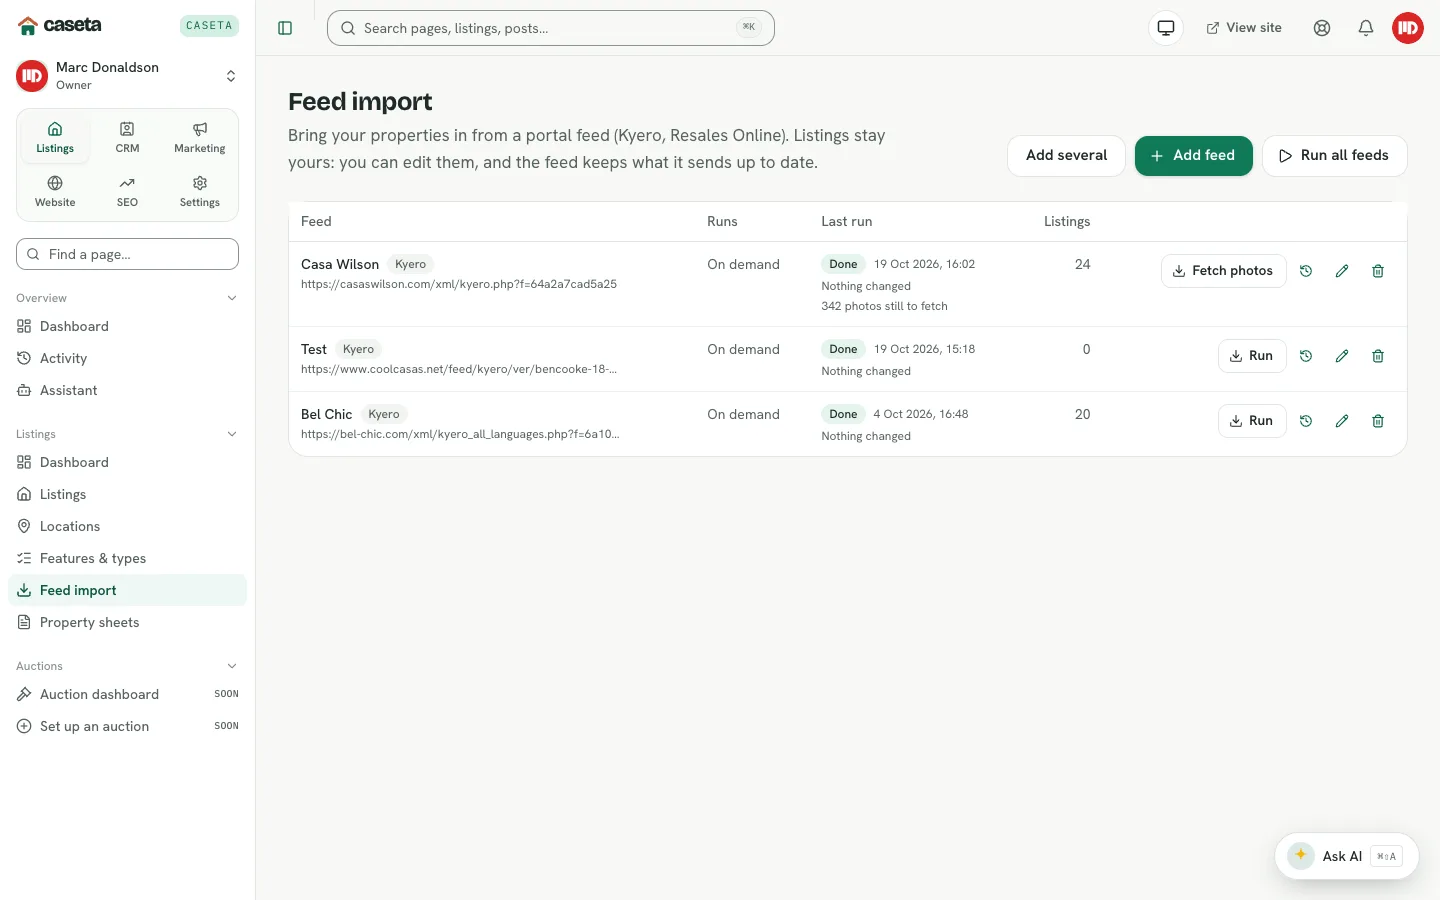Image resolution: width=1440 pixels, height=900 pixels.
Task: Fetch photos for Casa Wilson feed
Action: tap(1223, 271)
